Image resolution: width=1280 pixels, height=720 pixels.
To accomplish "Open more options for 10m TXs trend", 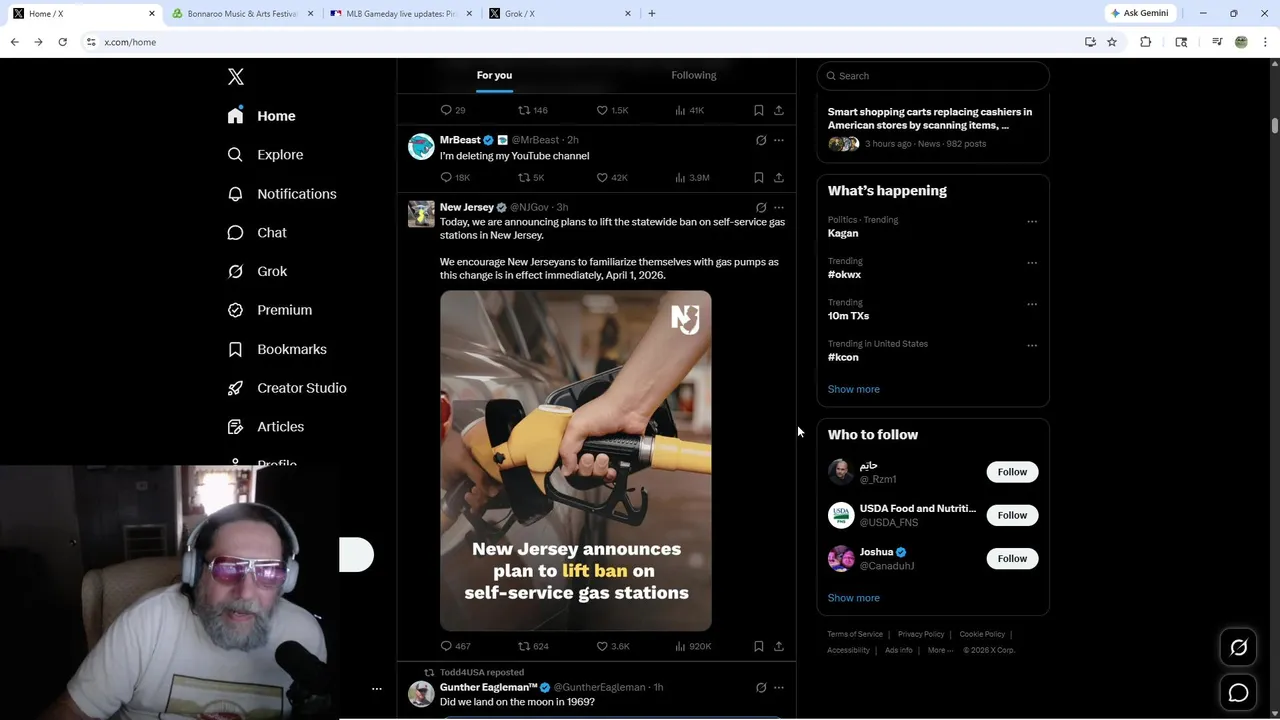I will (x=1032, y=304).
